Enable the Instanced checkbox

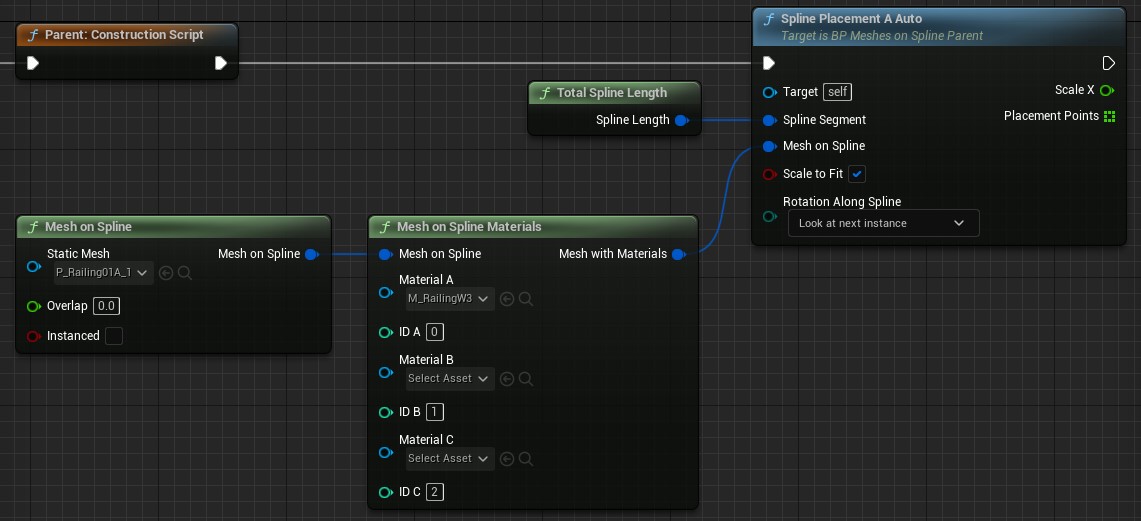point(114,336)
